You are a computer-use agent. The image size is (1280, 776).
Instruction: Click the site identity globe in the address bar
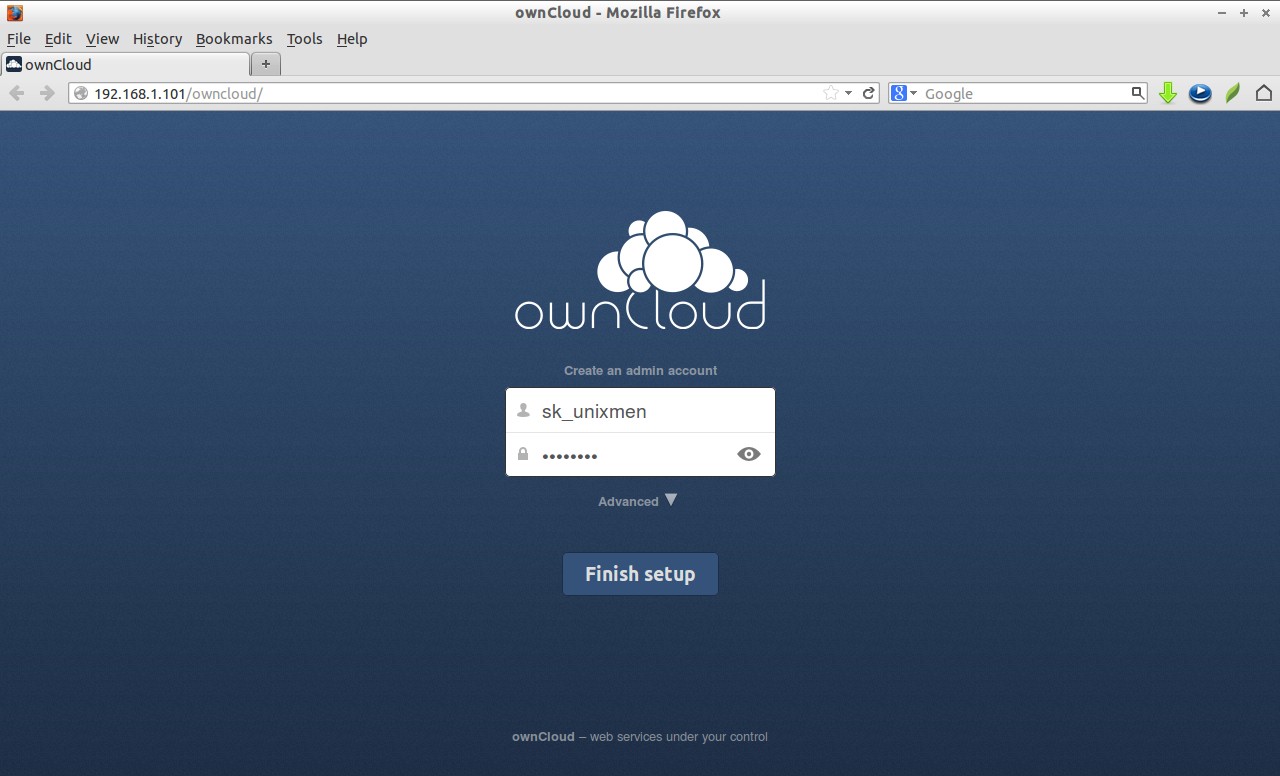click(x=79, y=93)
